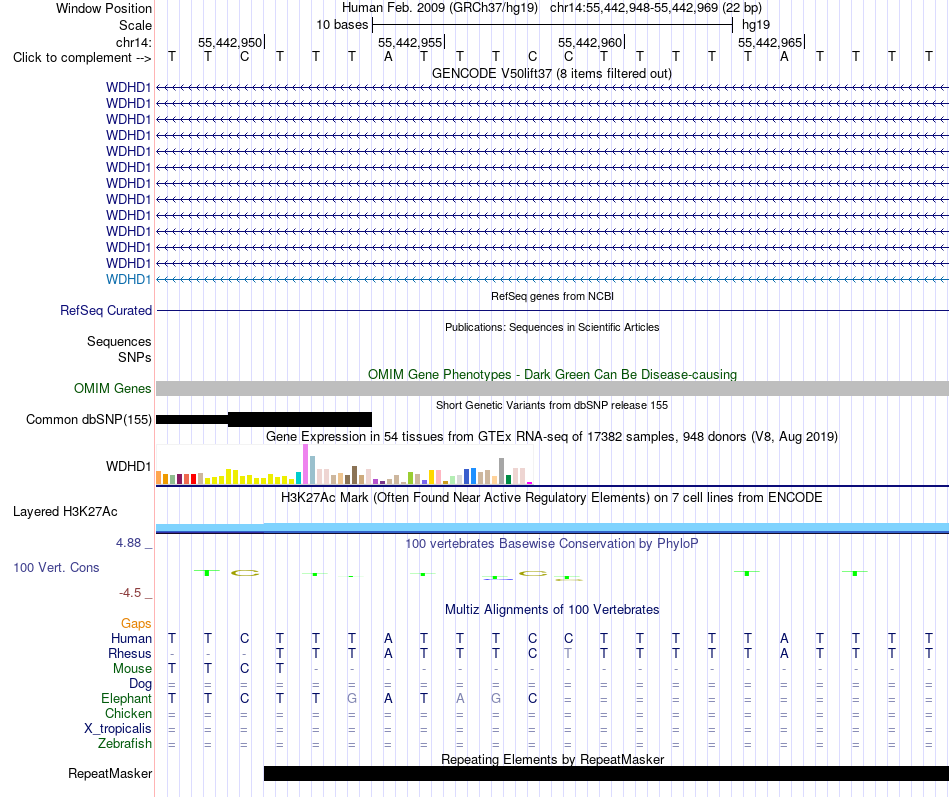950x797 pixels.
Task: Select the Rhesus alignment row label
Action: coord(130,654)
